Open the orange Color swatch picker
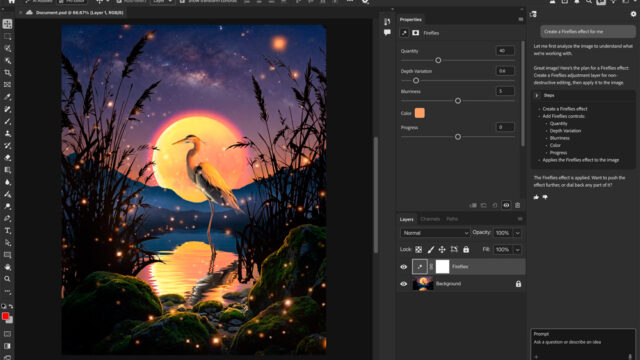 point(420,113)
